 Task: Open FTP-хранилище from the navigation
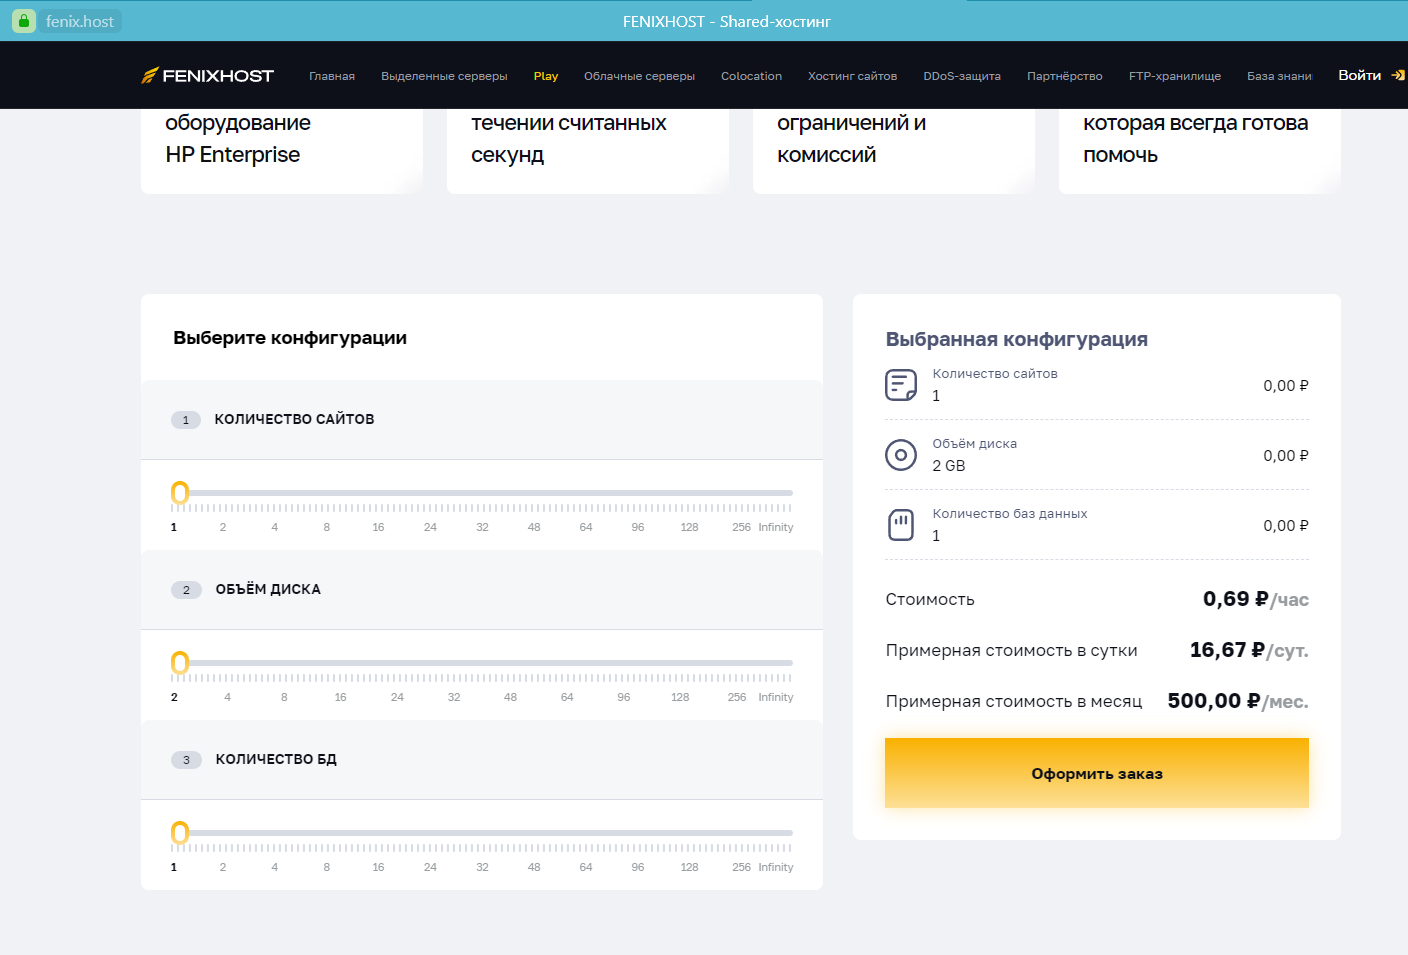1174,76
